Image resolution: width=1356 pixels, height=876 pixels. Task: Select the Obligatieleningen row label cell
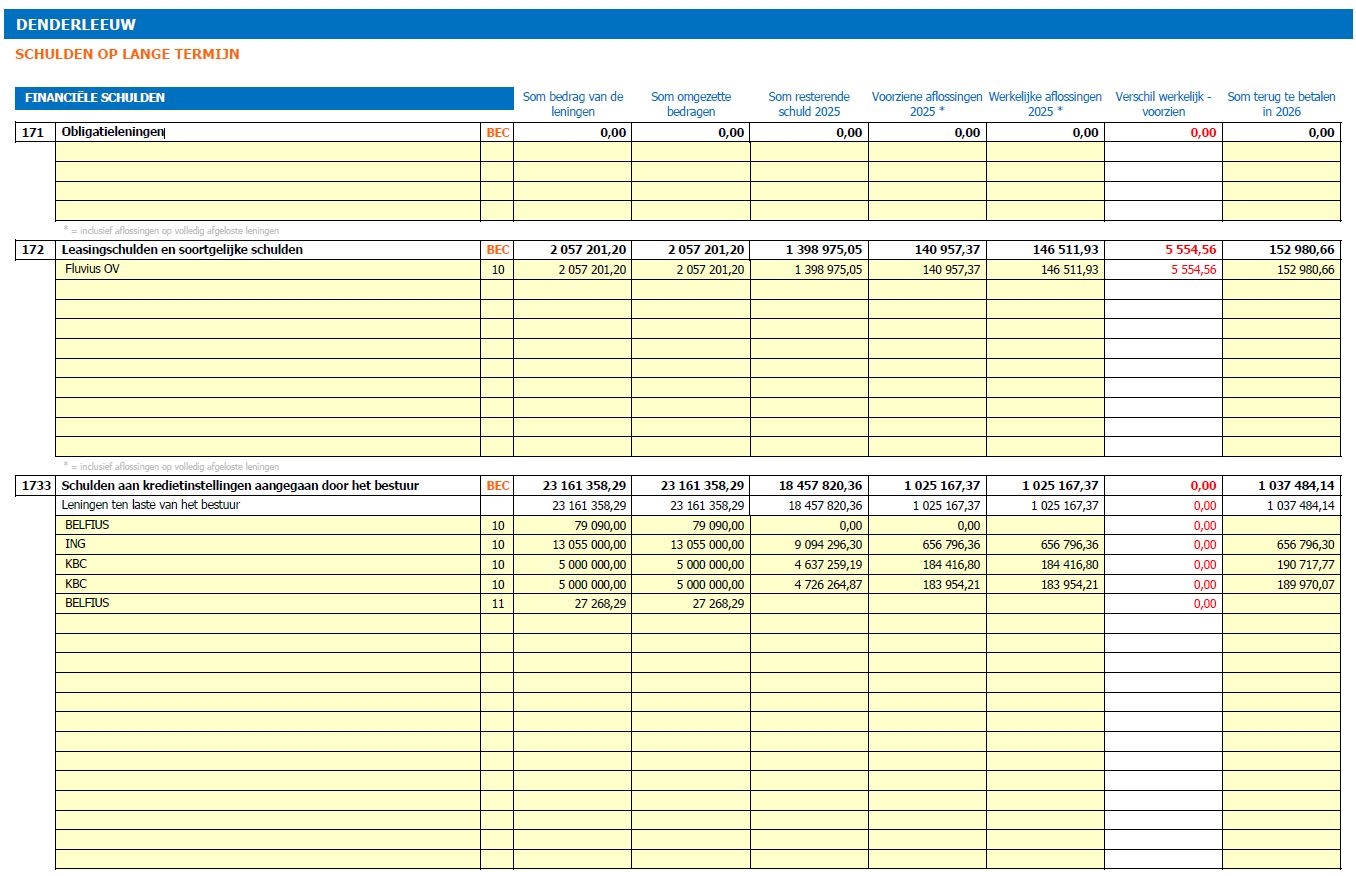coord(268,132)
